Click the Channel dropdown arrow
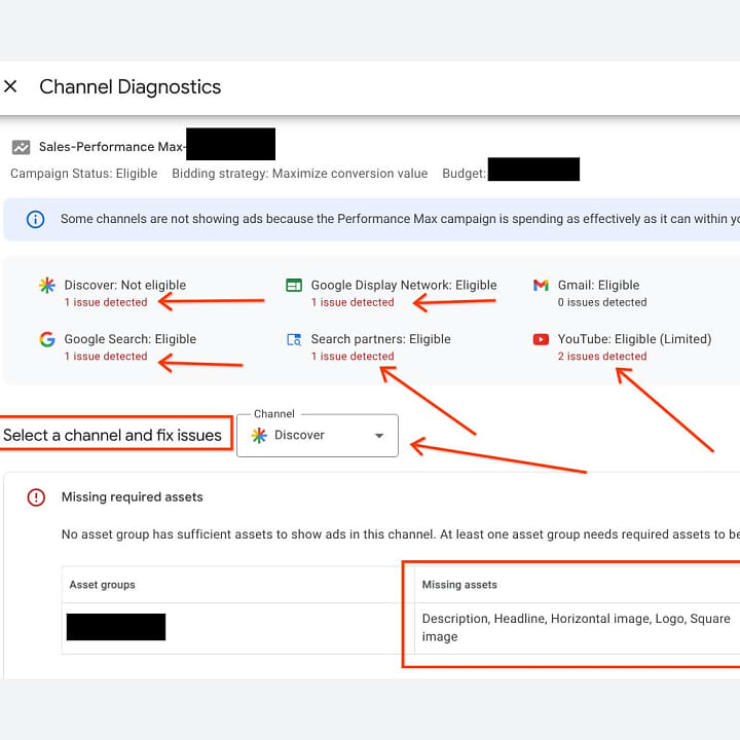The image size is (740, 740). (x=379, y=436)
